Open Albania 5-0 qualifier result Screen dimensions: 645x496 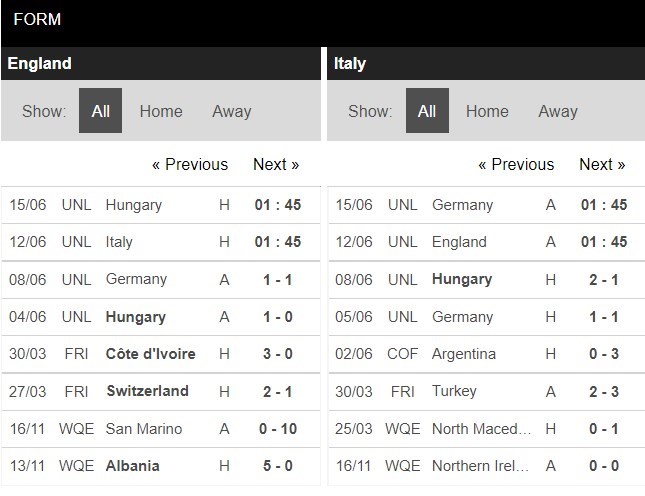click(x=160, y=466)
